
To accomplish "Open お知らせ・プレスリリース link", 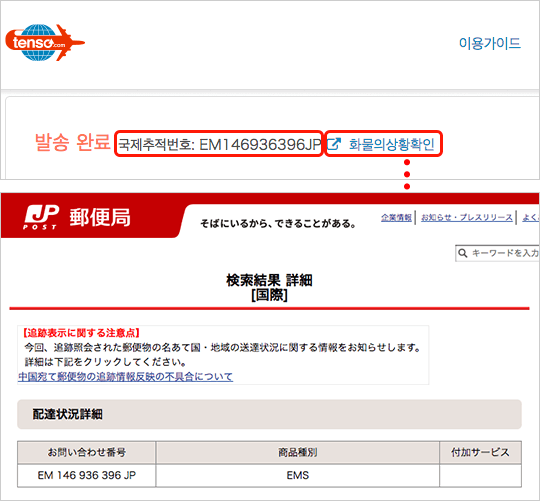I will click(x=467, y=217).
